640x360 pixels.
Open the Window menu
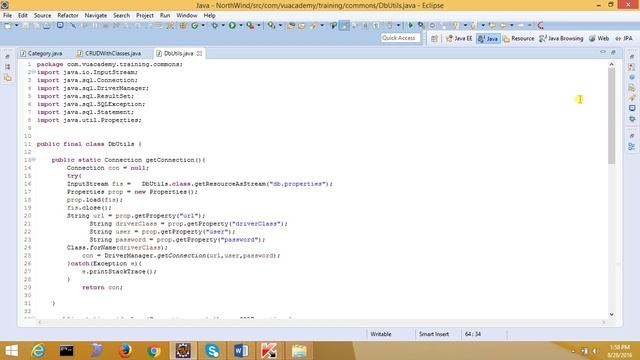187,15
